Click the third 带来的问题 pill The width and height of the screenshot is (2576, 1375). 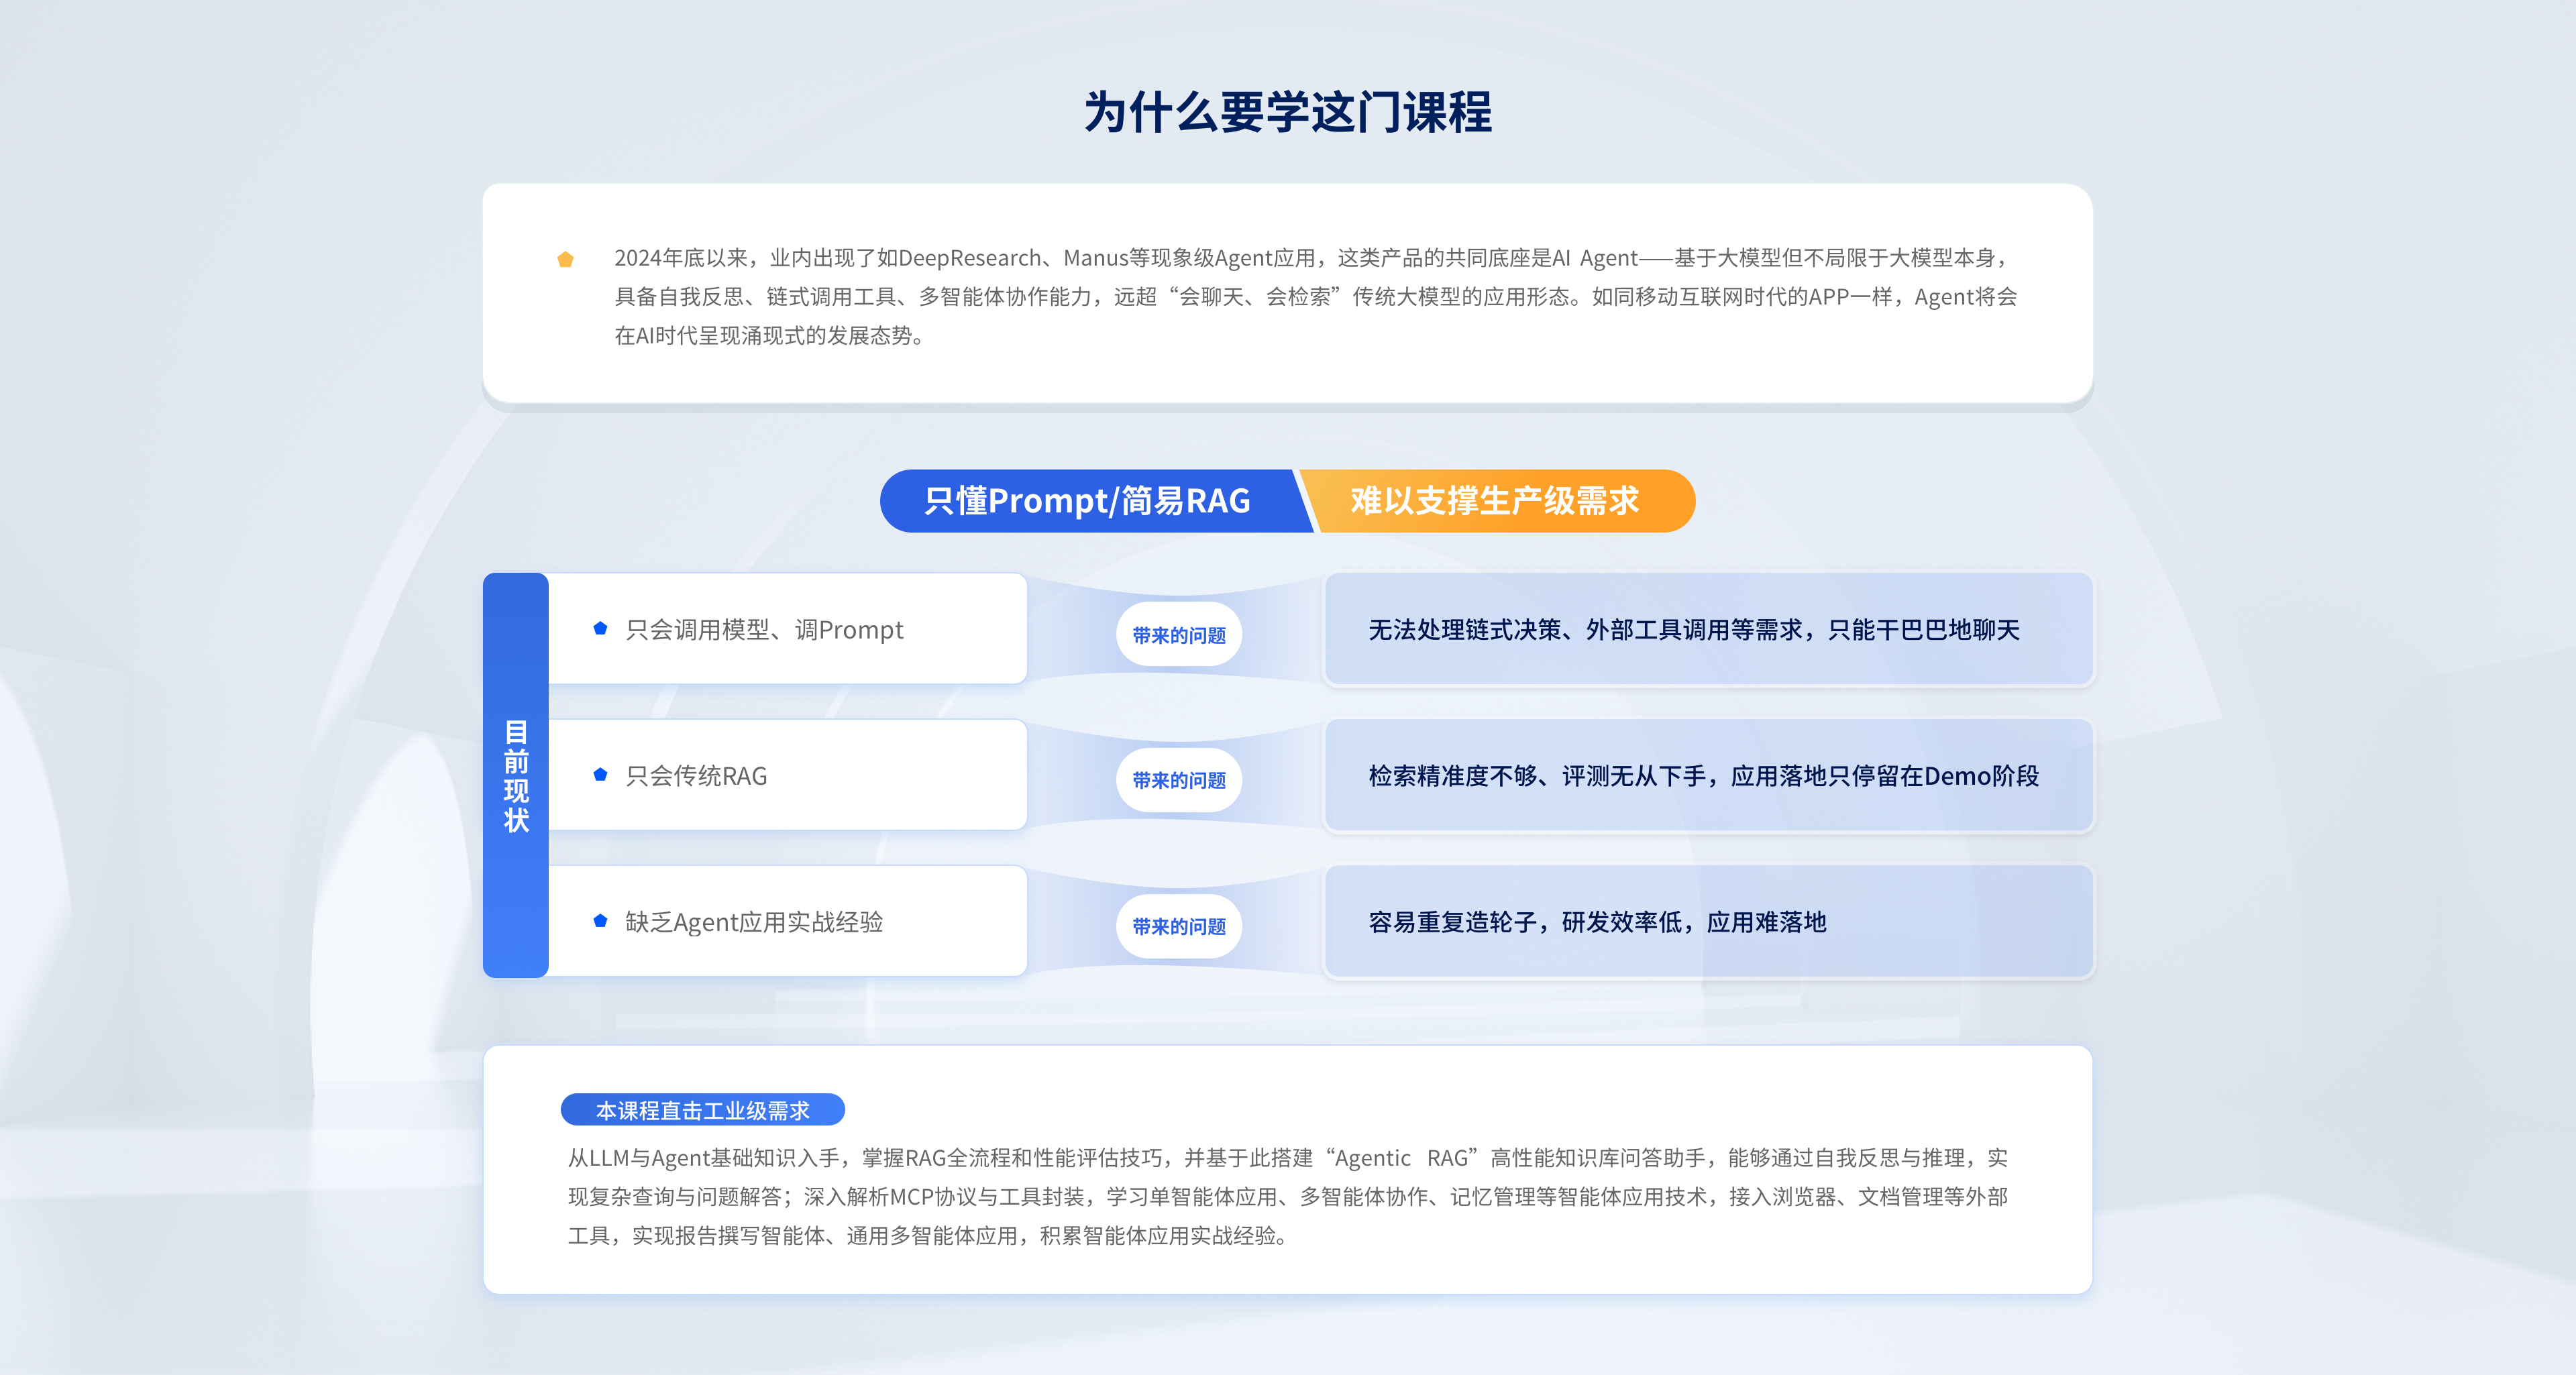(x=1178, y=926)
